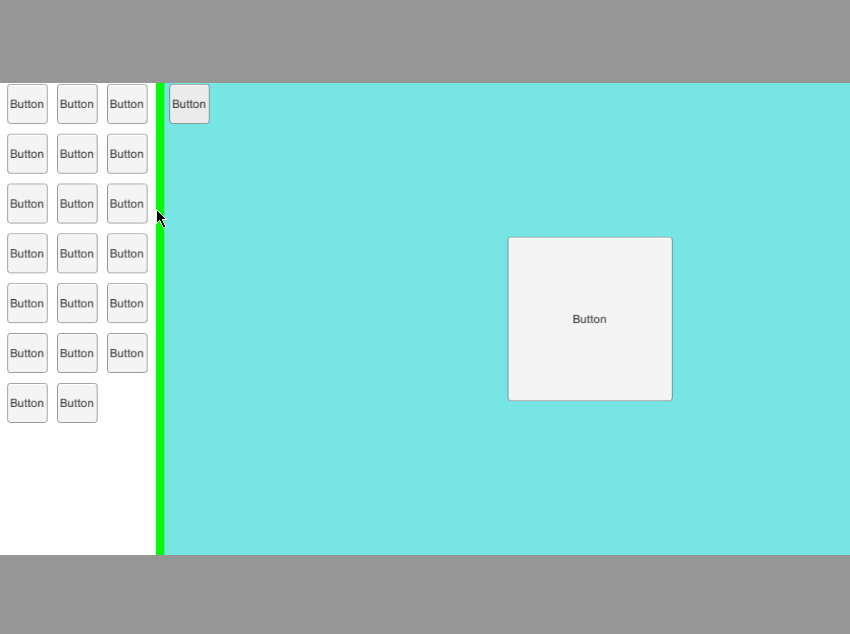Activate third-row, first-column Button in white panel
The image size is (850, 634).
tap(27, 204)
